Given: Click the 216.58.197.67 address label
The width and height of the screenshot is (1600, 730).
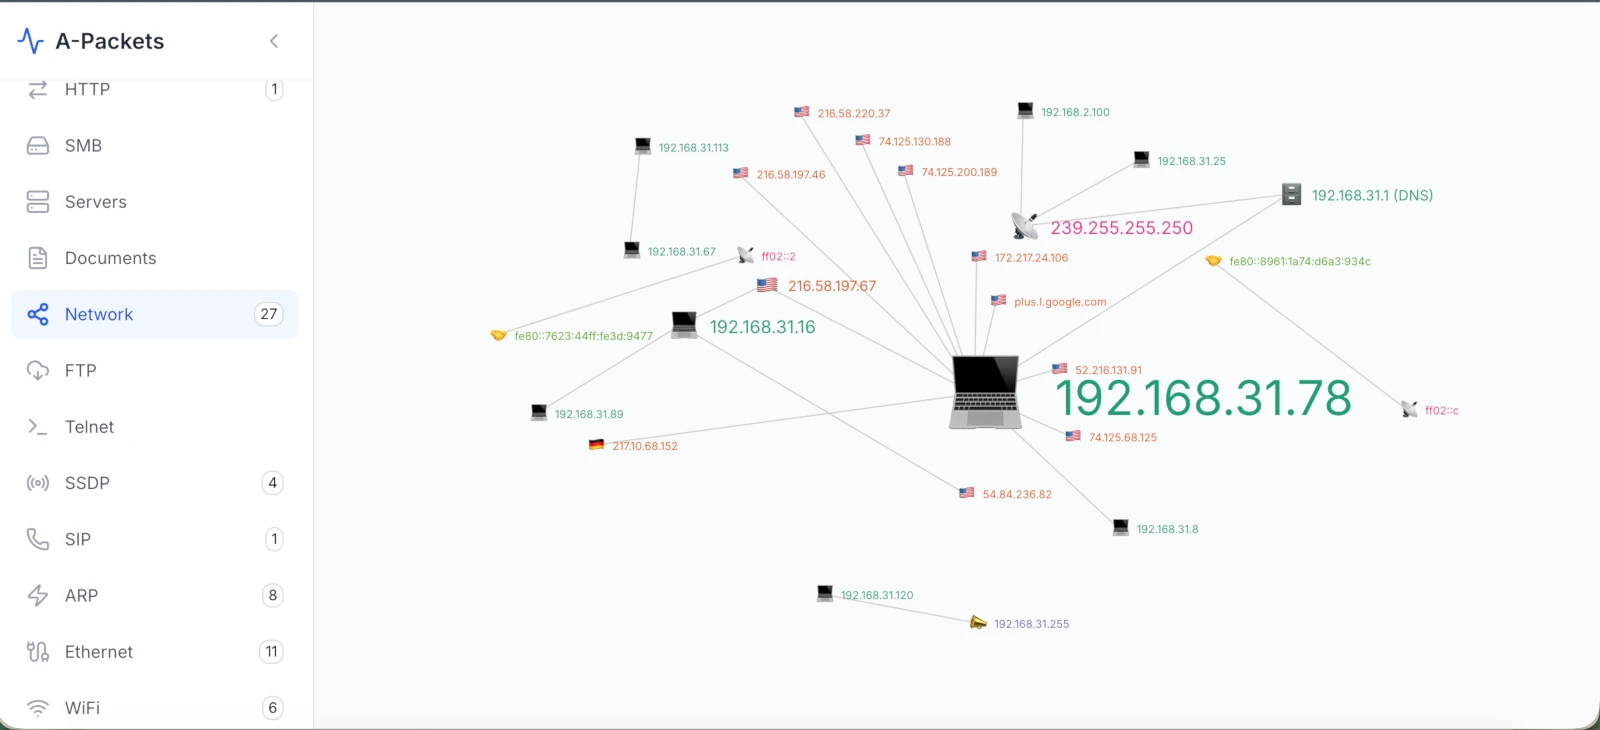Looking at the screenshot, I should tap(832, 286).
